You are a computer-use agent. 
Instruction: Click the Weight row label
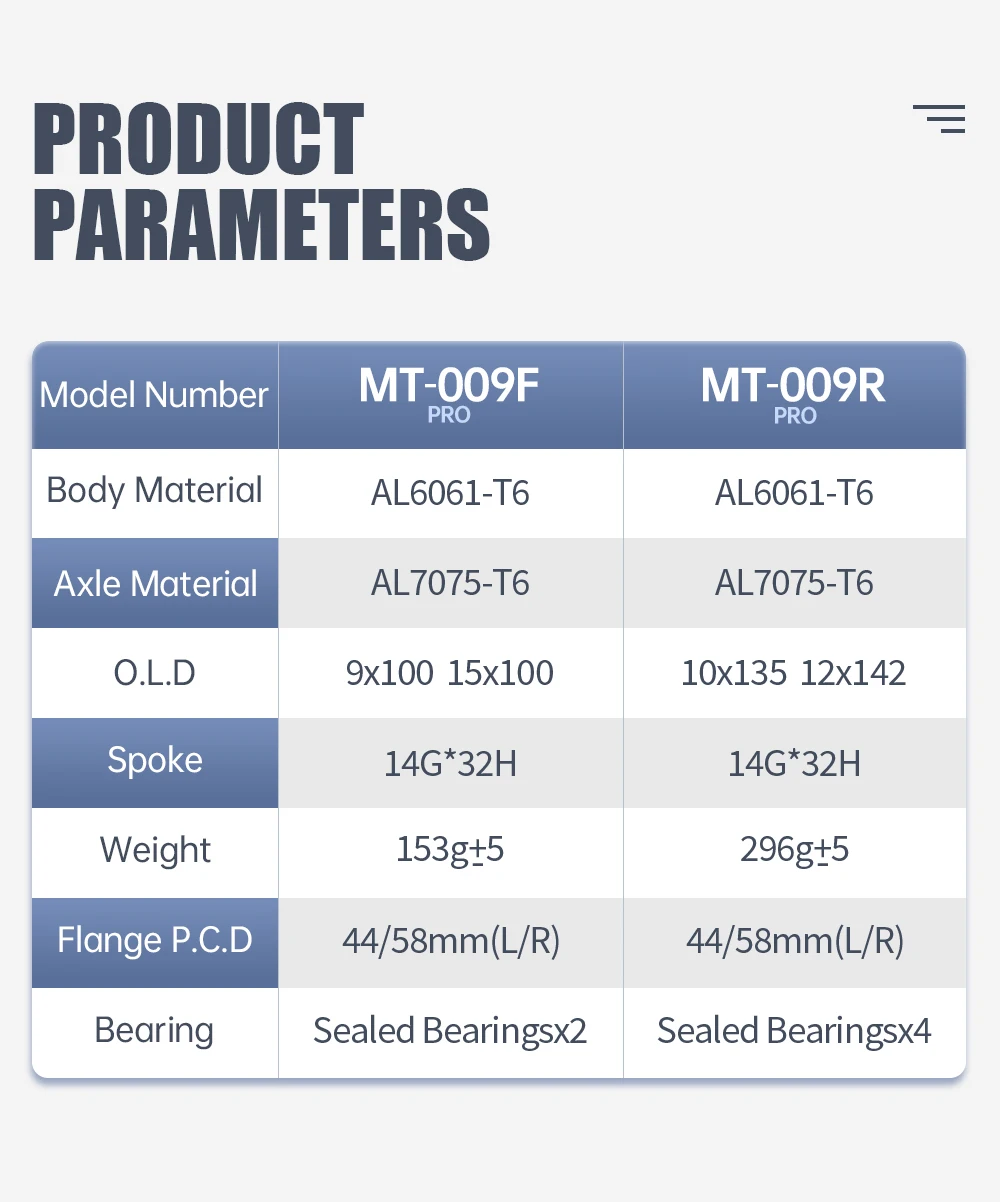pos(155,850)
